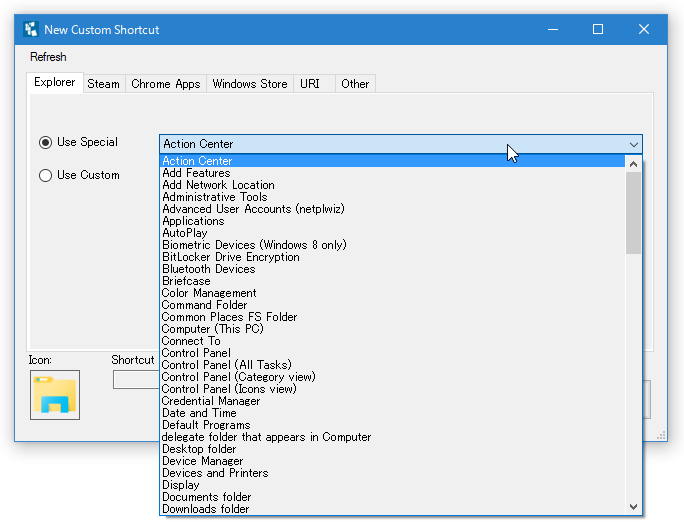Choose Add Features from the list

pos(393,173)
